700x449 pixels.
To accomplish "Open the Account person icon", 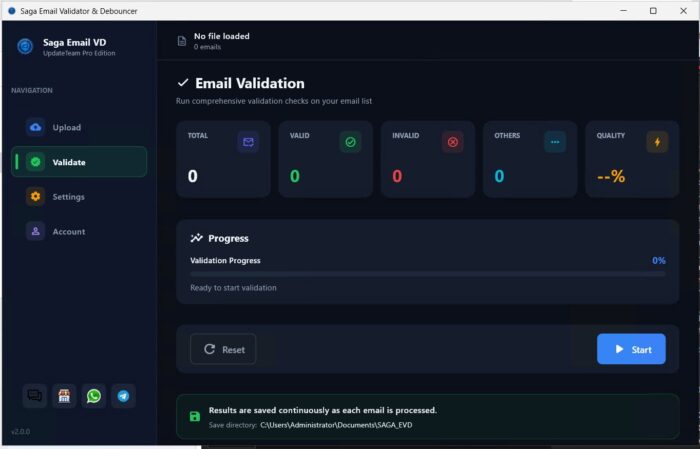I will 35,231.
